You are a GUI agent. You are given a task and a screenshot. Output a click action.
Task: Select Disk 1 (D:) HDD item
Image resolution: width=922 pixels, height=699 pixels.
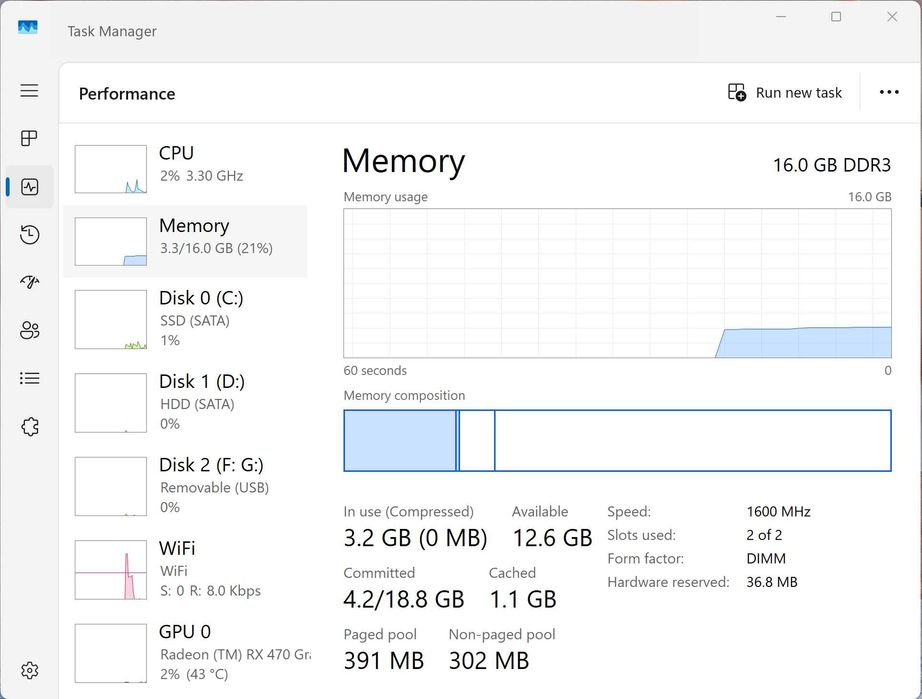[185, 401]
